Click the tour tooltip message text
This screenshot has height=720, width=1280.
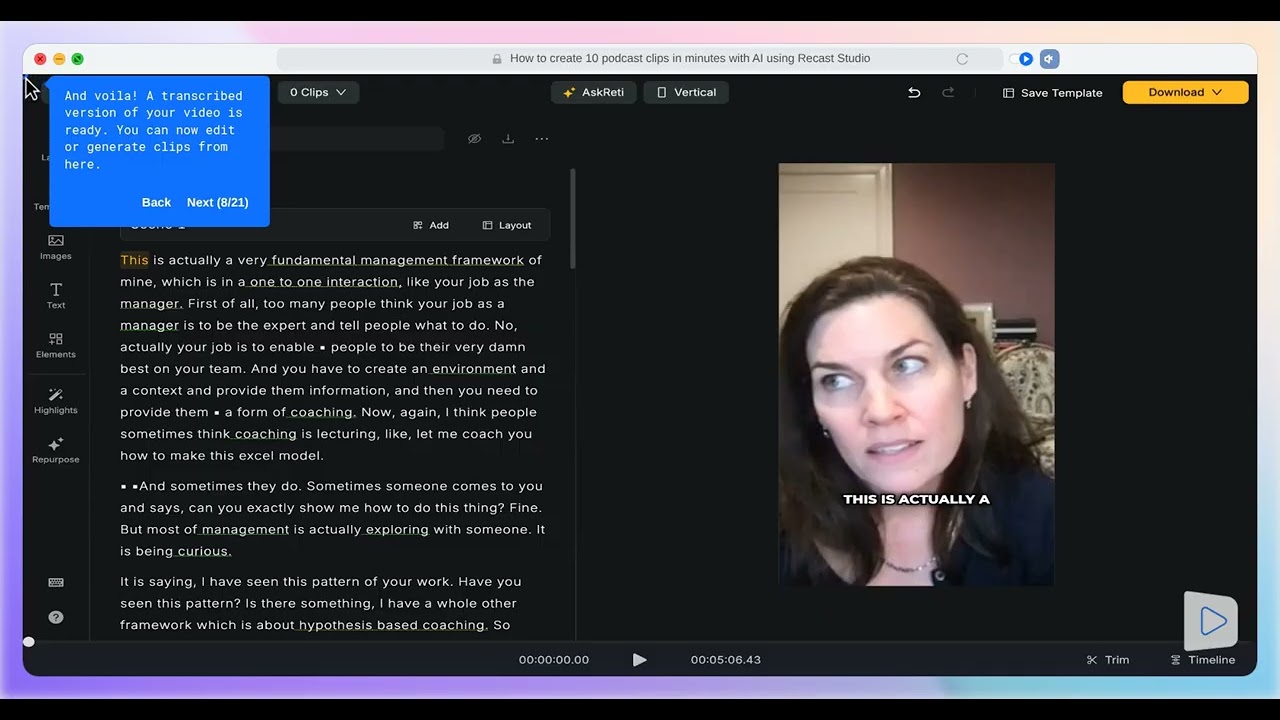[154, 130]
